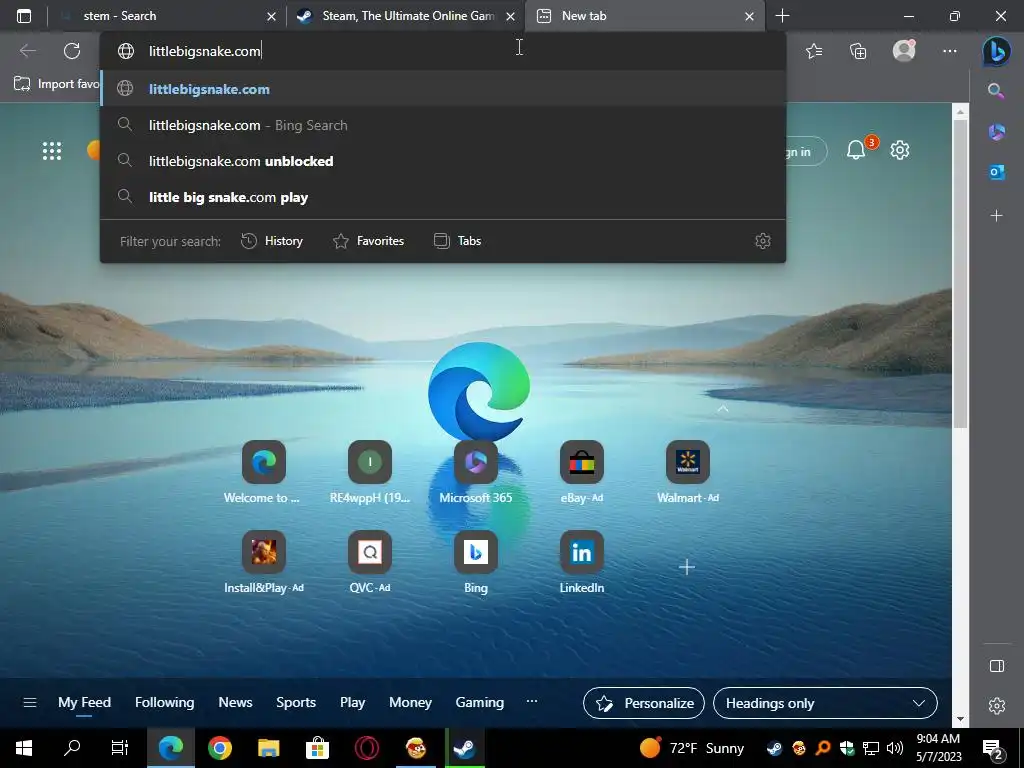
Task: Open the eBay quick link tile
Action: click(581, 462)
